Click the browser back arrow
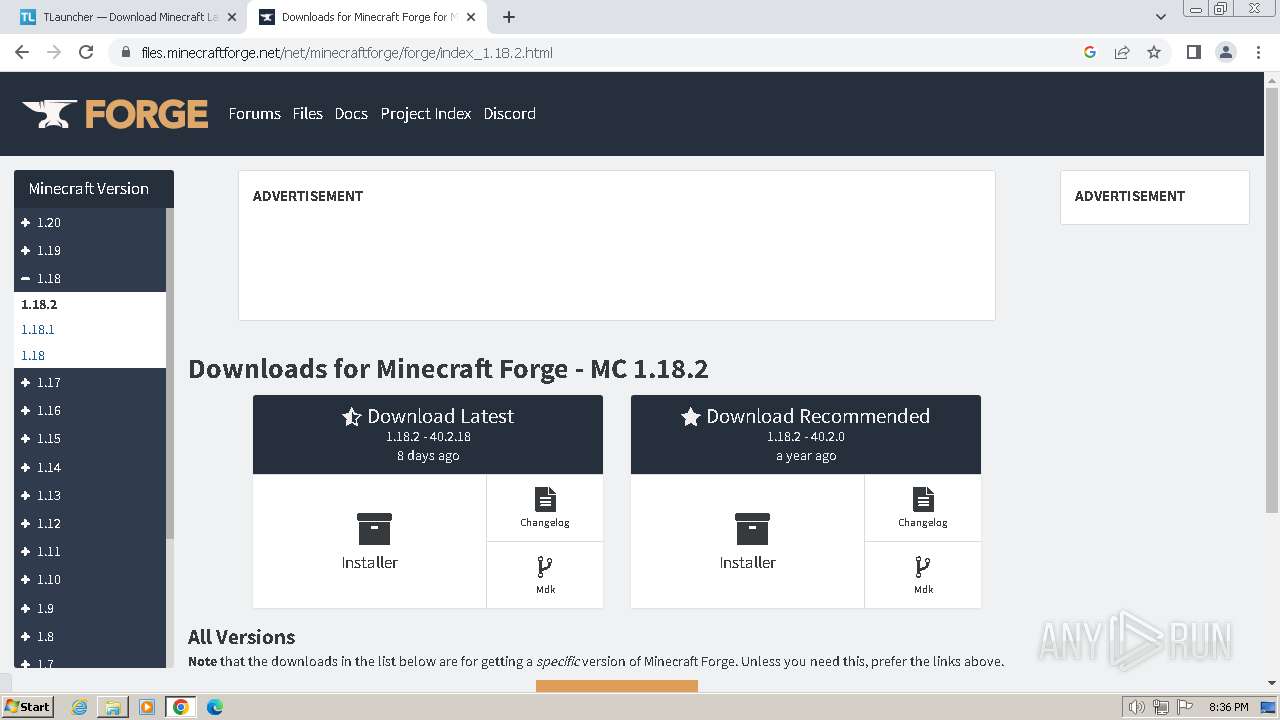The image size is (1280, 720). click(x=22, y=52)
